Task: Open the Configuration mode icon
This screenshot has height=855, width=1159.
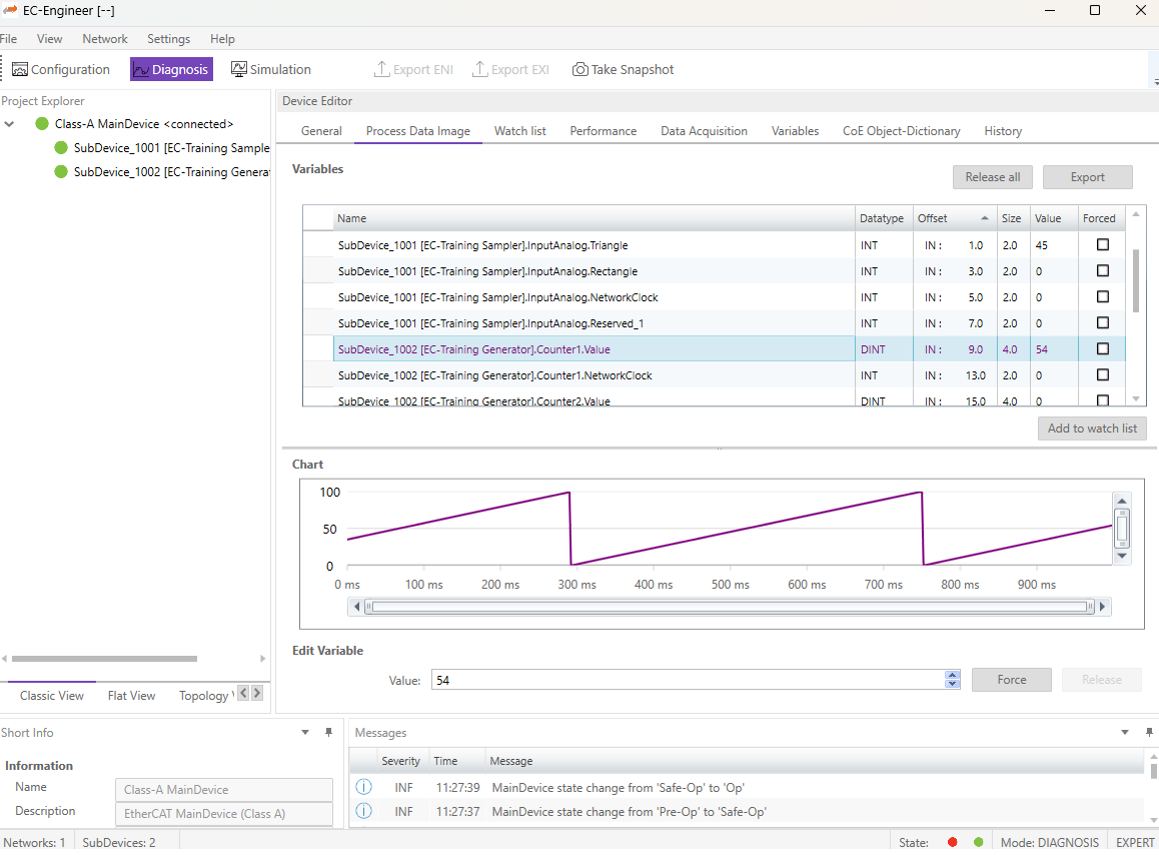Action: (x=20, y=70)
